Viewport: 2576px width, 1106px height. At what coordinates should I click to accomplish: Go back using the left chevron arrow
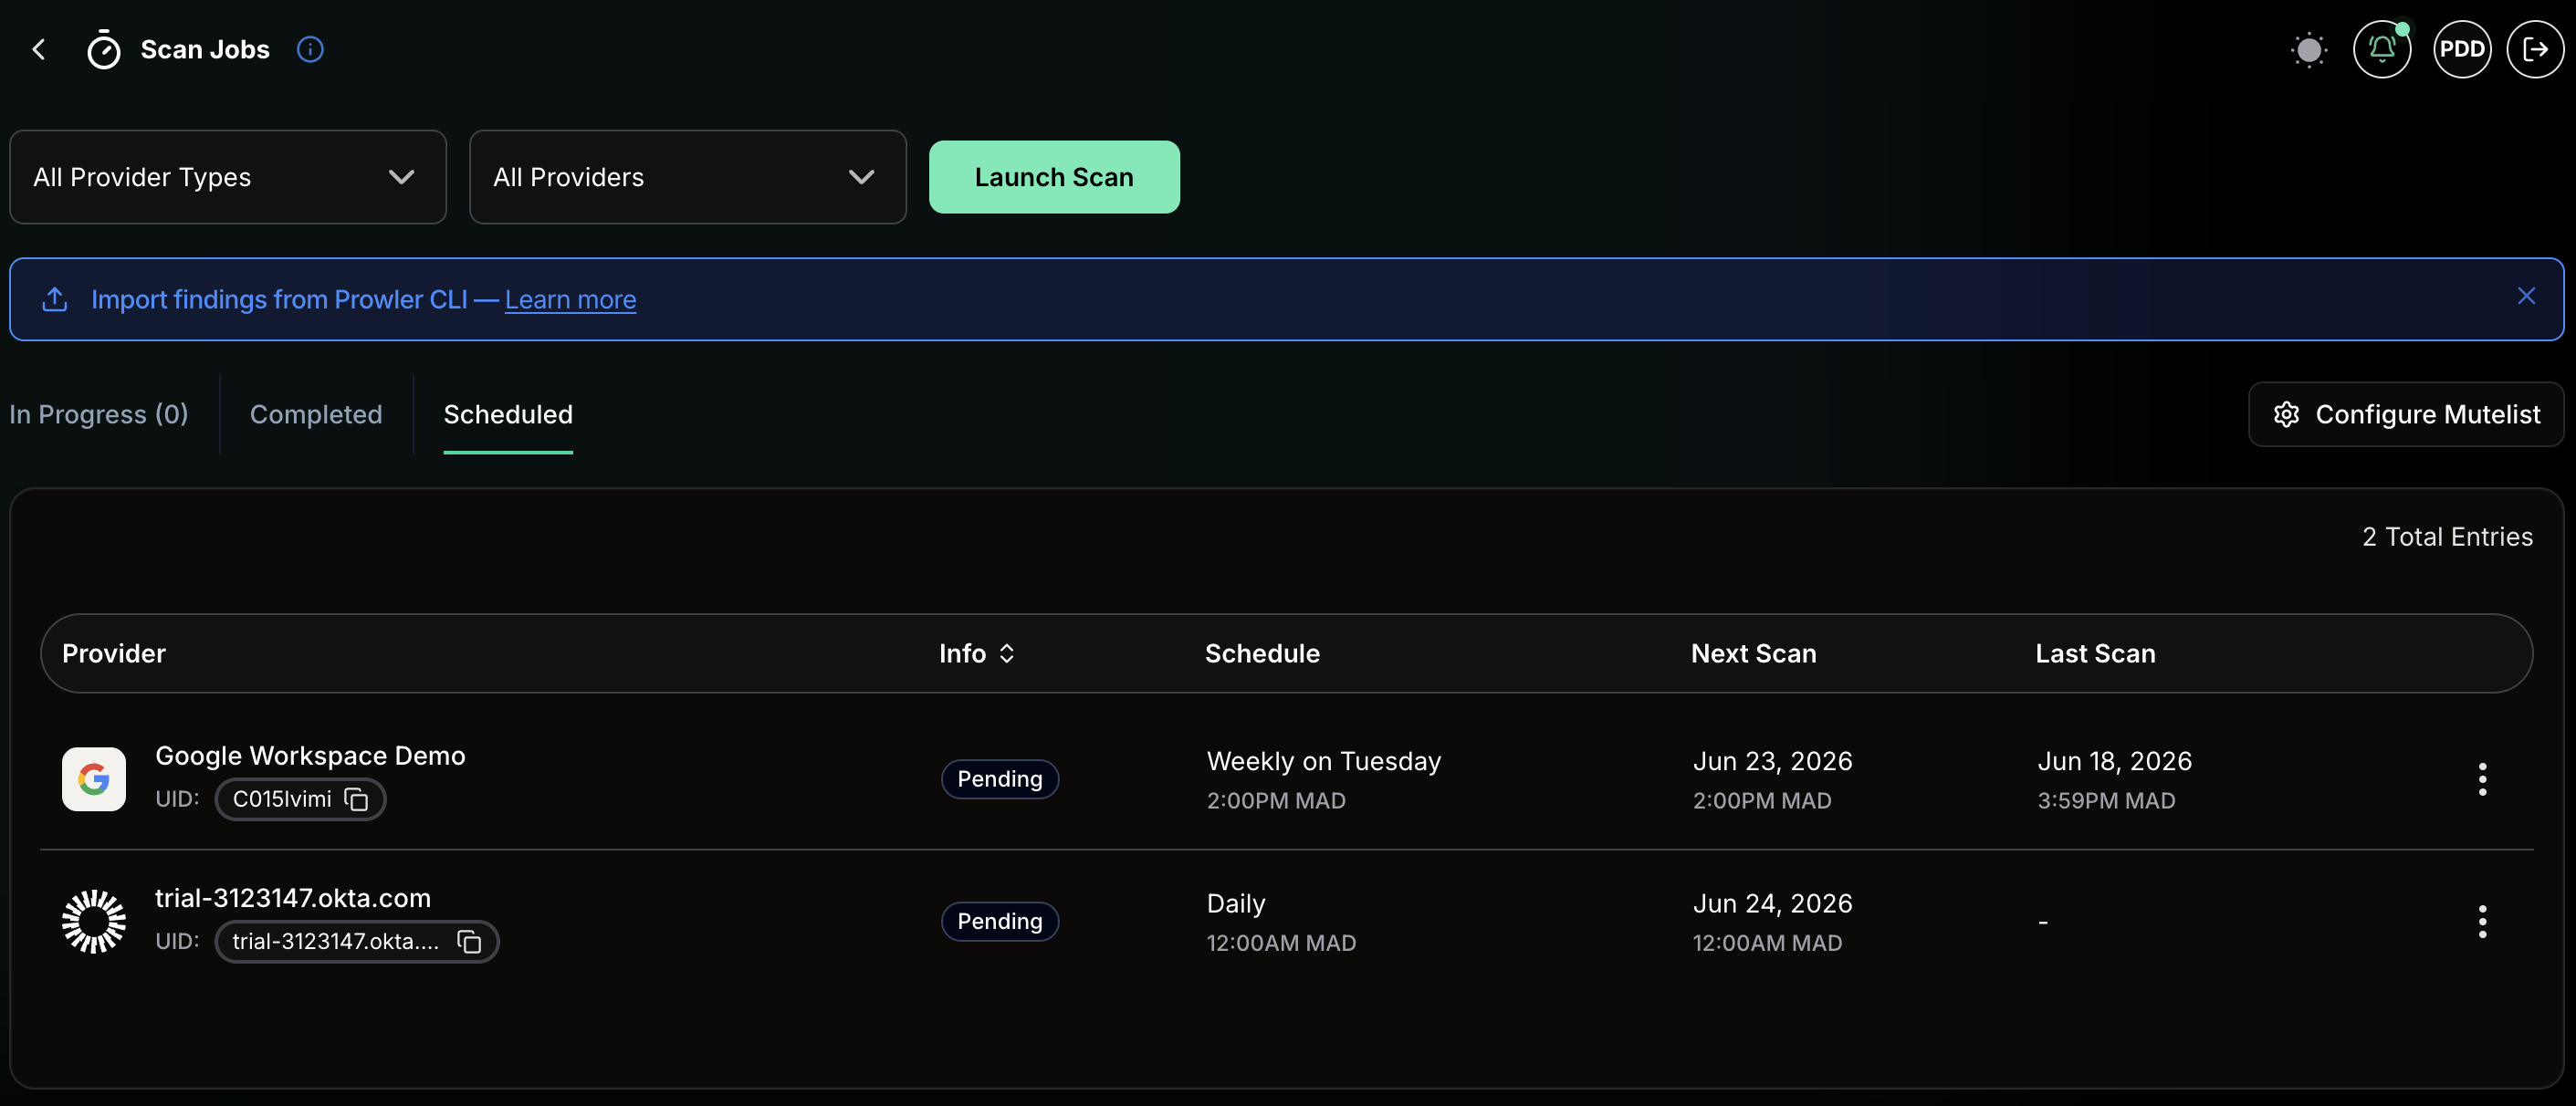(x=39, y=49)
